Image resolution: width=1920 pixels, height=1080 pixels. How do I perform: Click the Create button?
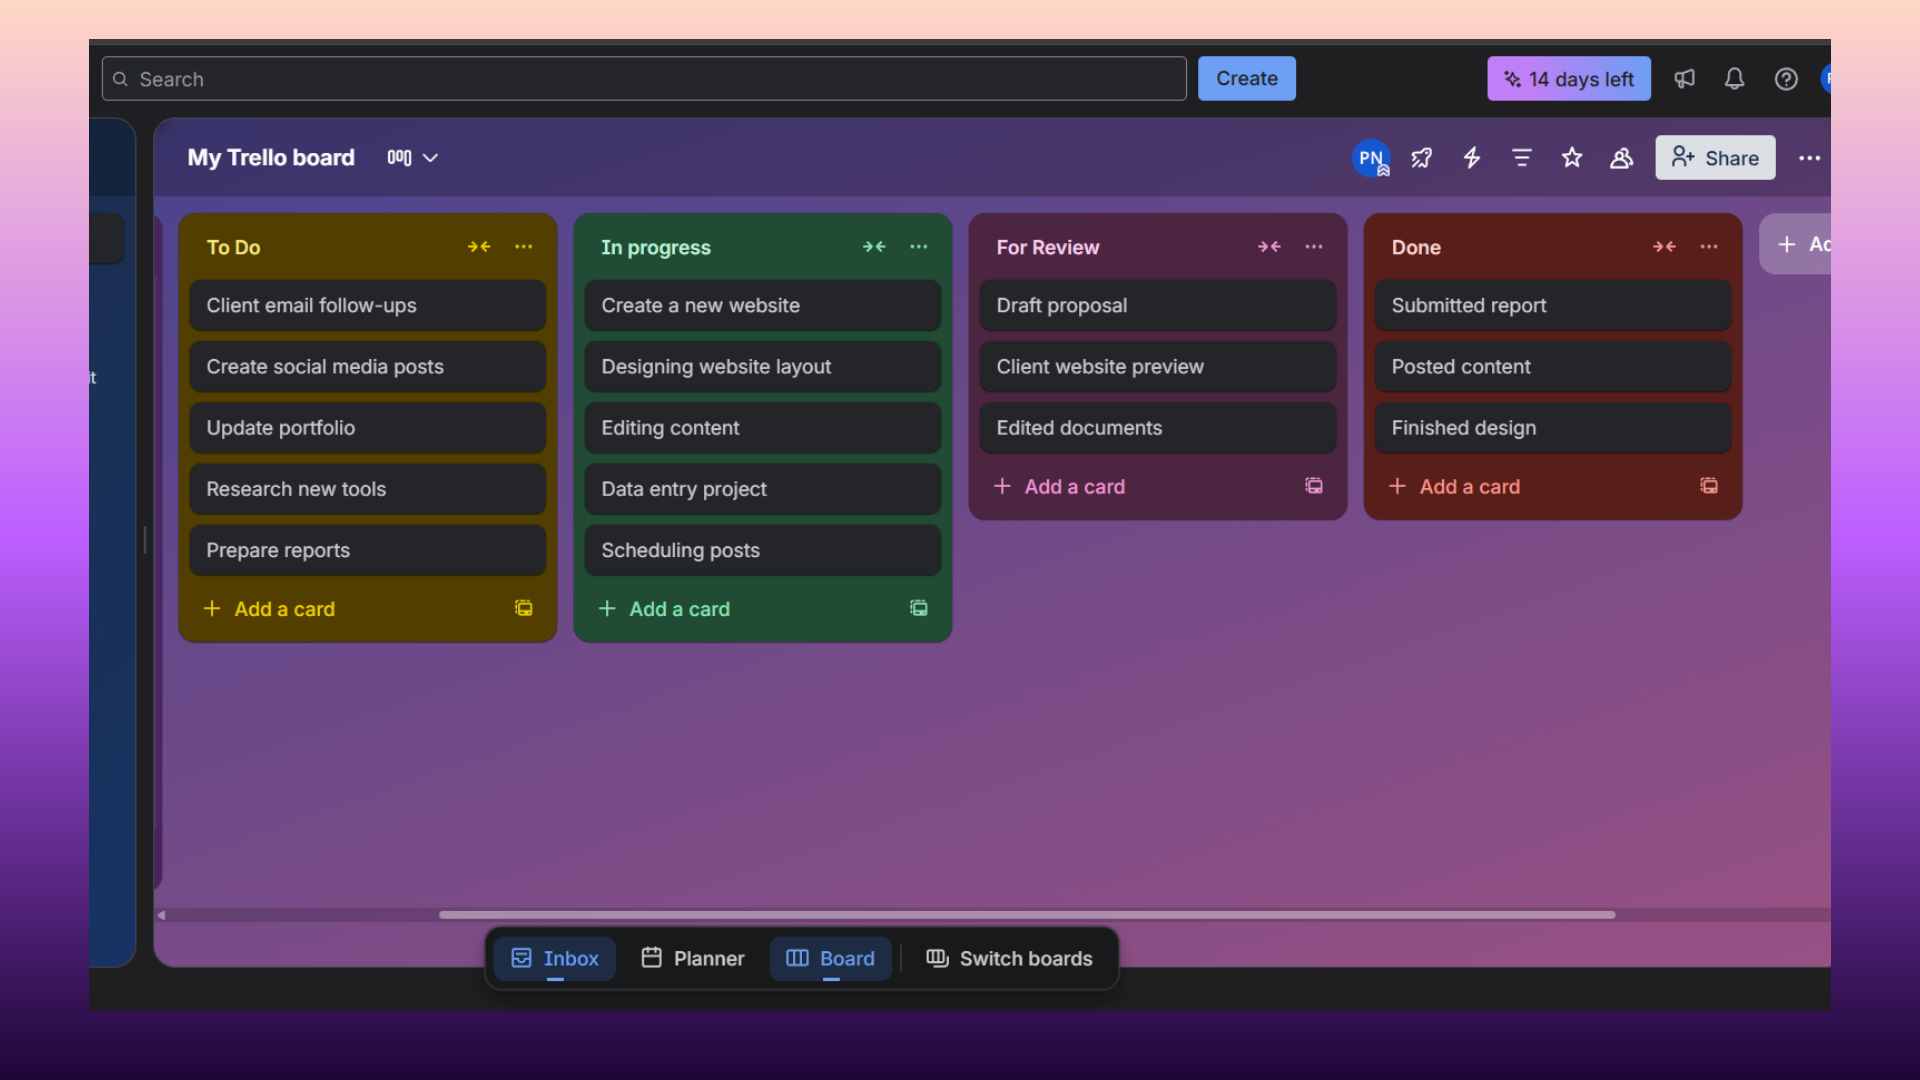(x=1246, y=79)
